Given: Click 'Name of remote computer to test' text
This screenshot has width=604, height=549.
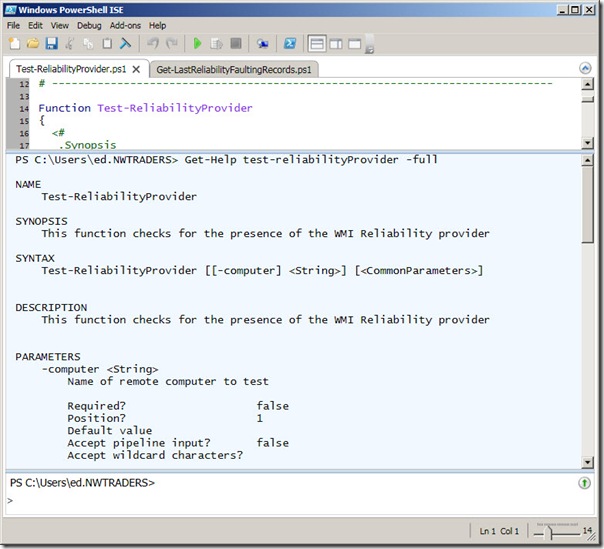Looking at the screenshot, I should (x=168, y=381).
